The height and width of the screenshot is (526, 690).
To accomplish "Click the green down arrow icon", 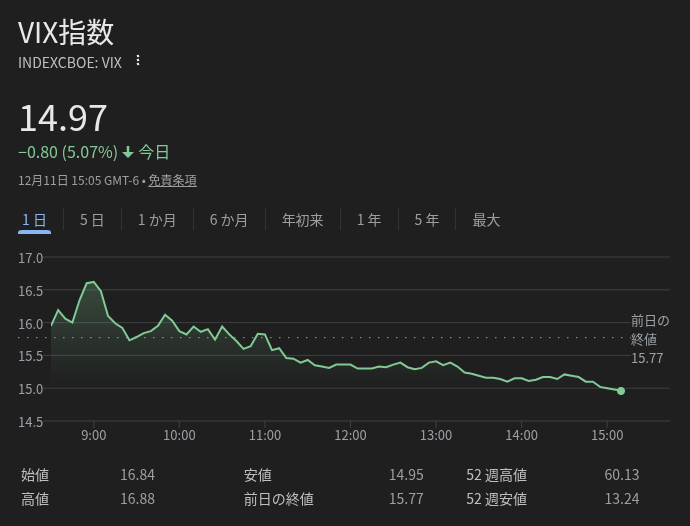I will click(x=128, y=153).
